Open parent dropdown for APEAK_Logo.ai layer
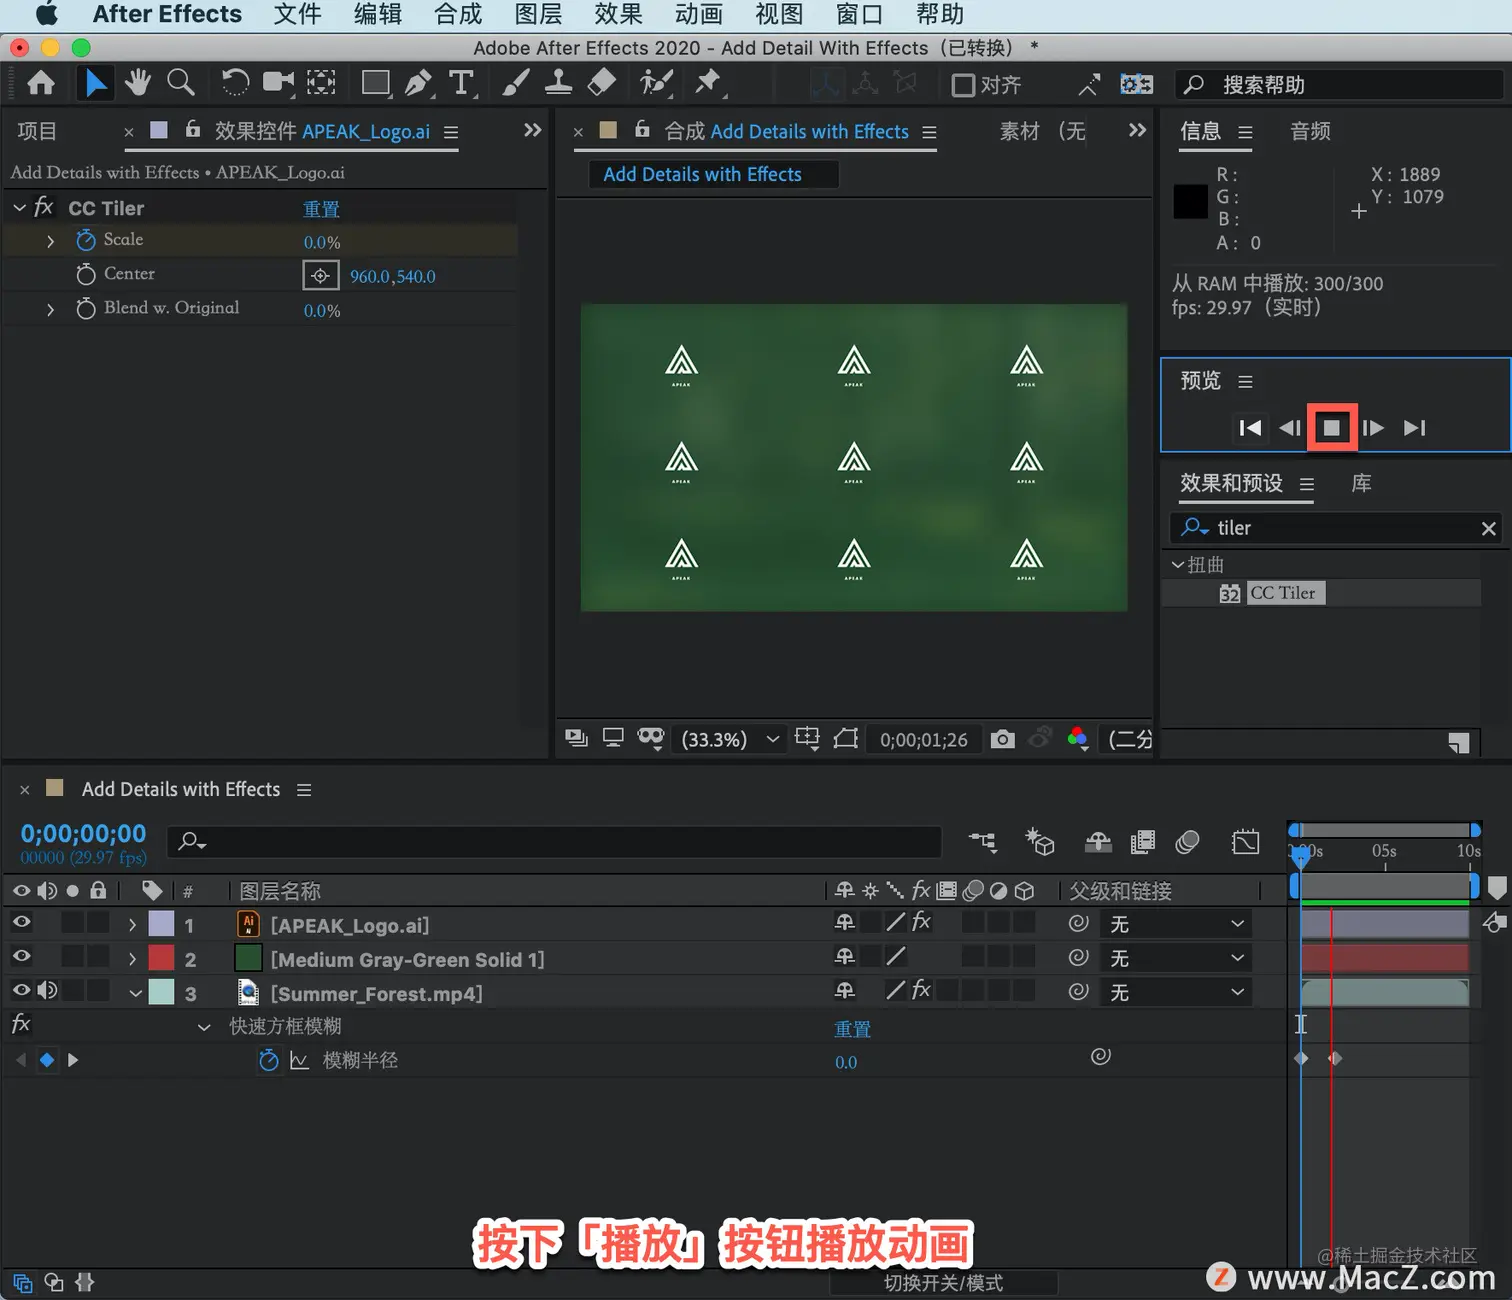The height and width of the screenshot is (1300, 1512). click(x=1176, y=924)
